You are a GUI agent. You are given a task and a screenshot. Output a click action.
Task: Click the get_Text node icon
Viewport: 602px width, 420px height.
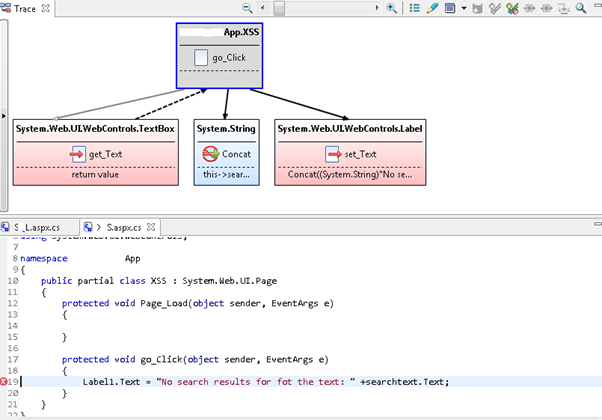click(79, 154)
